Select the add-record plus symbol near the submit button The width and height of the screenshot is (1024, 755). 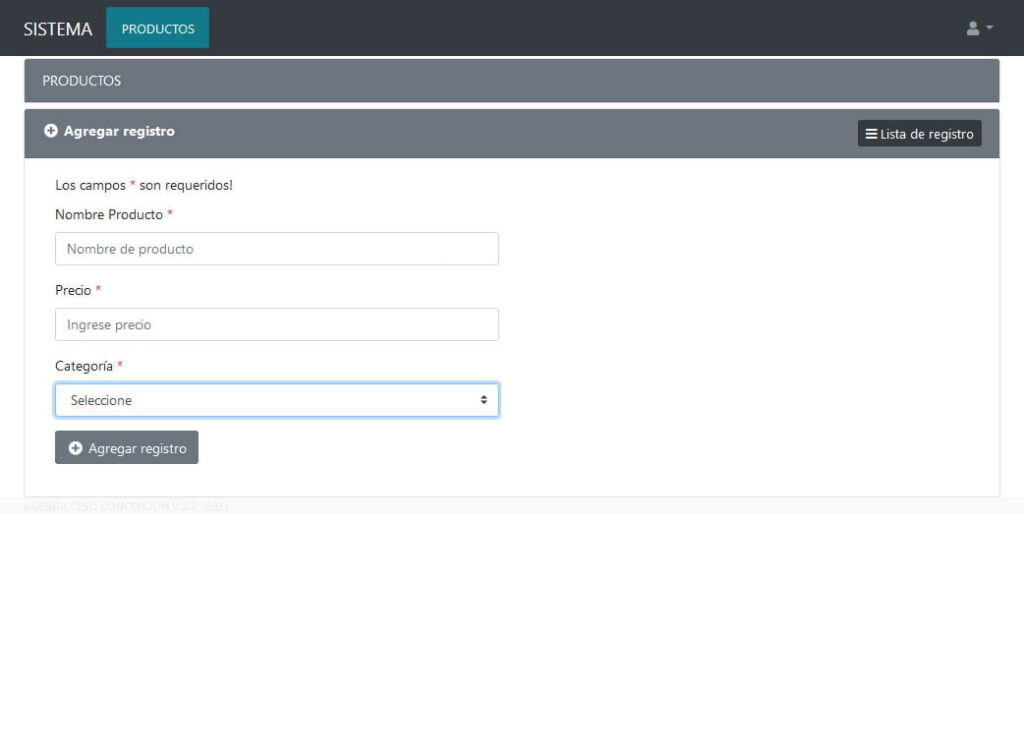coord(76,447)
